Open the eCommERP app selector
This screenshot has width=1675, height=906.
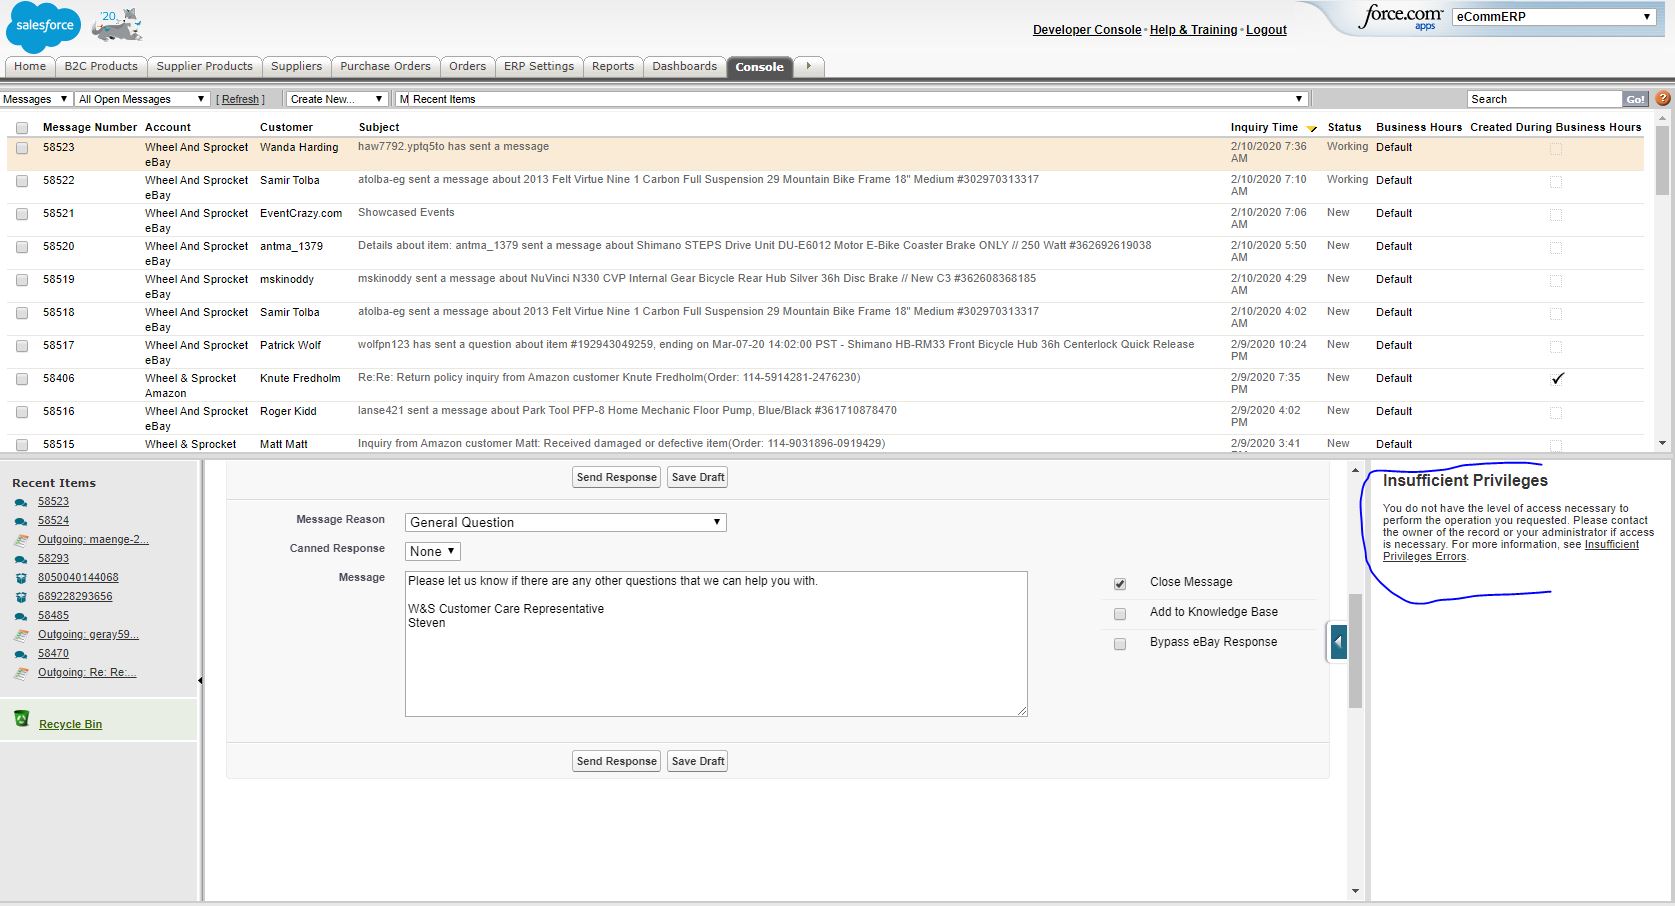click(1553, 16)
